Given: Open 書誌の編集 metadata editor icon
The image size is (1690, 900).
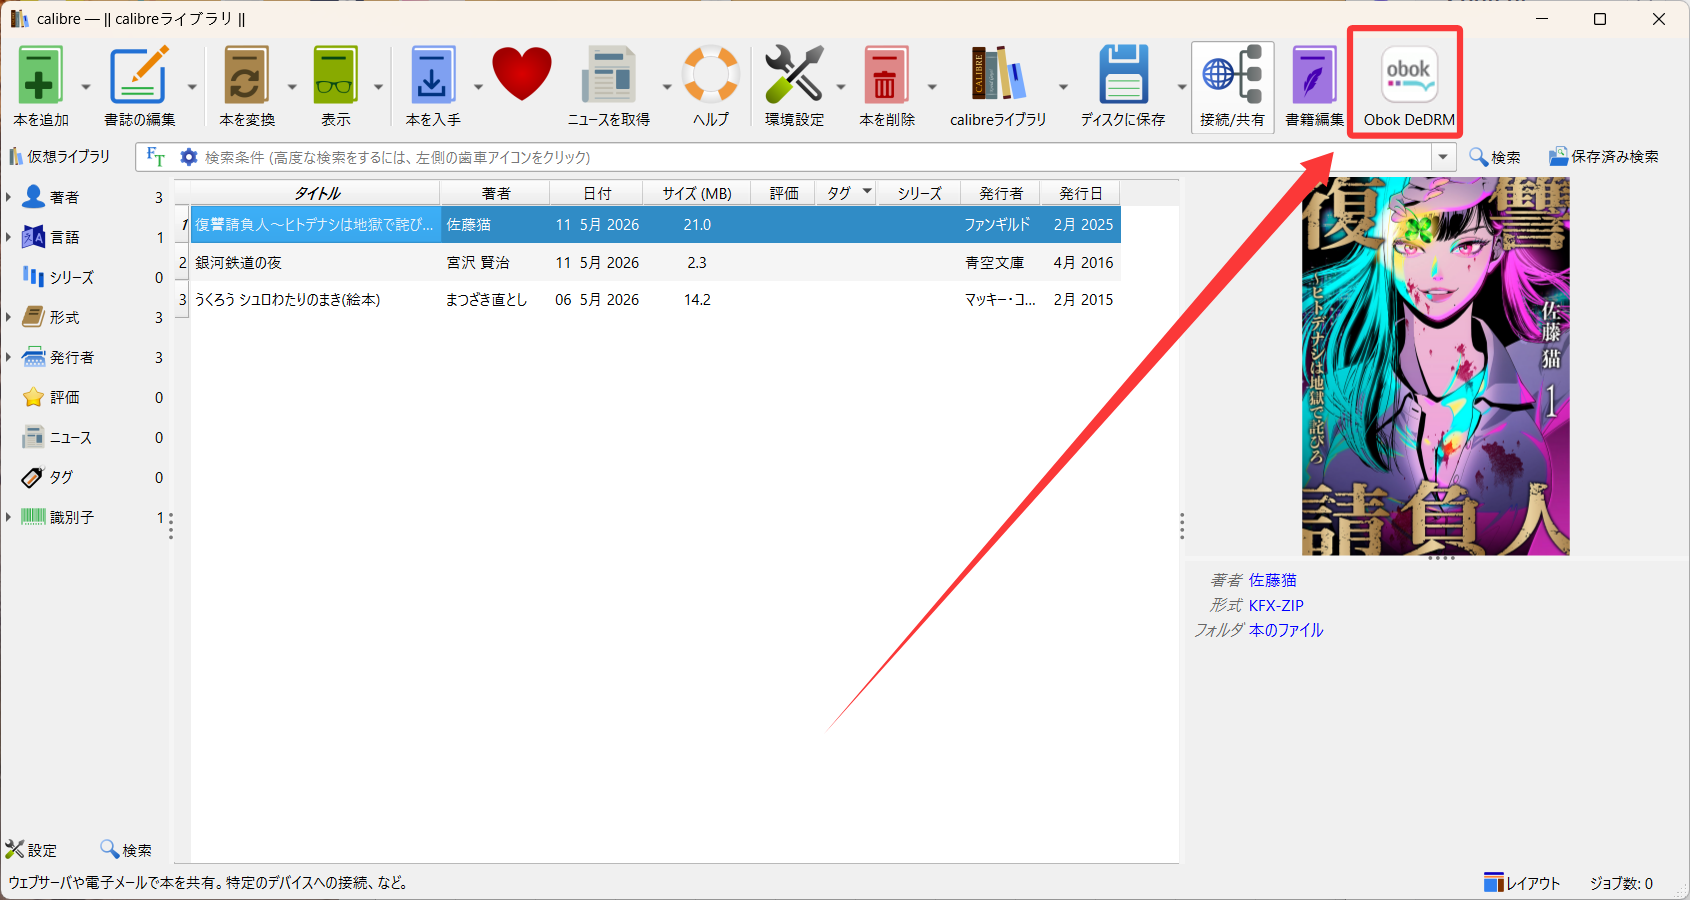Looking at the screenshot, I should point(139,75).
